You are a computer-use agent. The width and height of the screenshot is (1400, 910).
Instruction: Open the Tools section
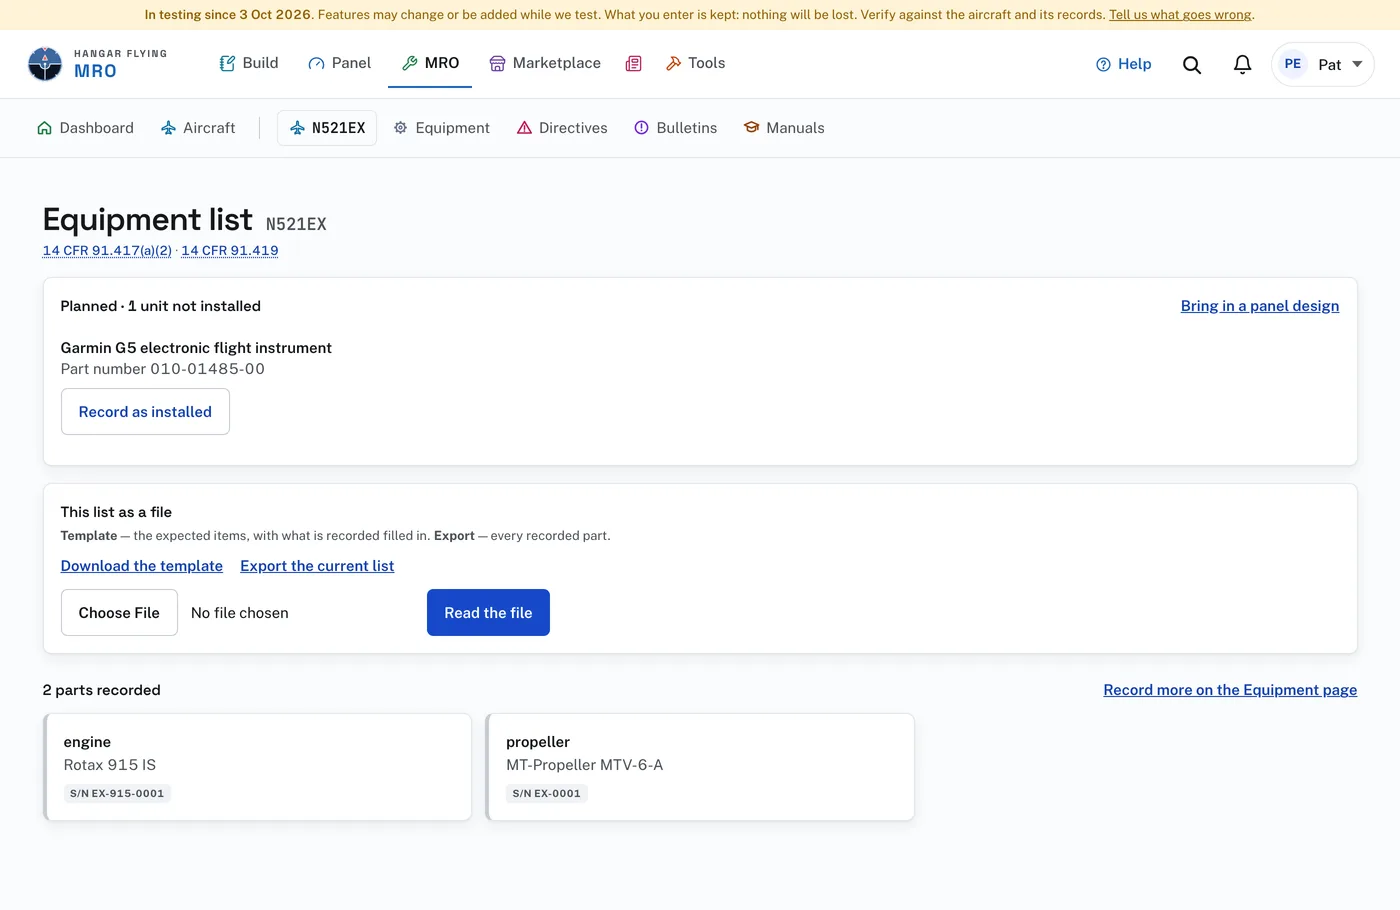pos(695,63)
